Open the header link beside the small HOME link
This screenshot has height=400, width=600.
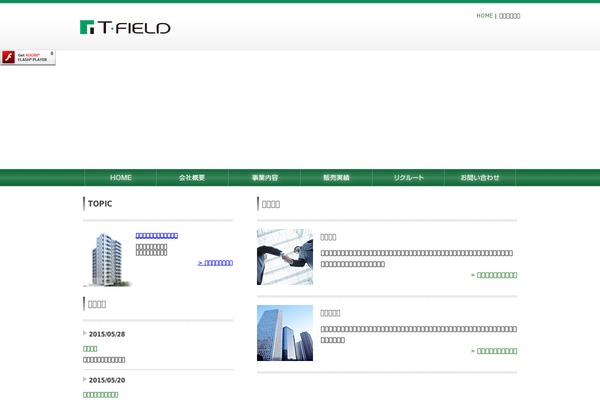pyautogui.click(x=509, y=16)
